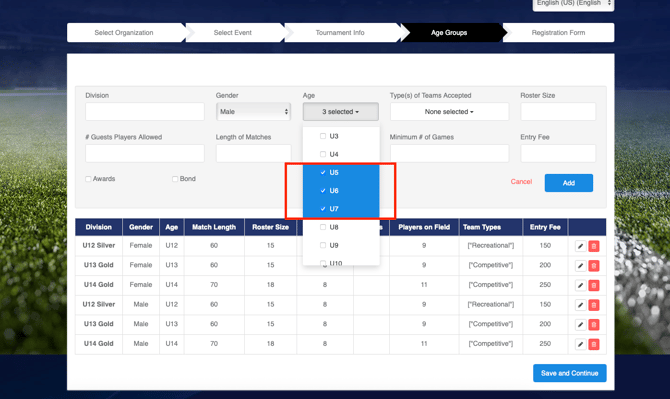Focus the Length of Matches field
This screenshot has width=670, height=399.
[253, 153]
